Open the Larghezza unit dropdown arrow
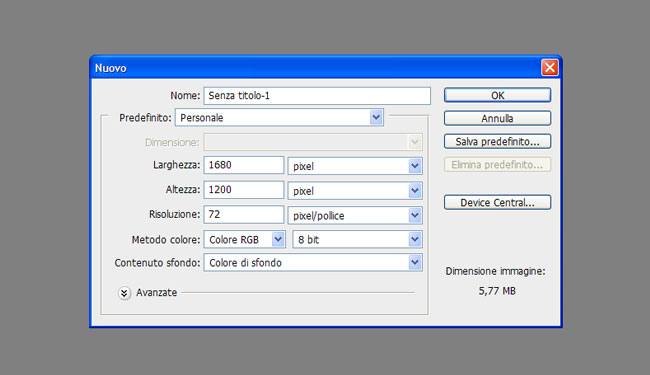The width and height of the screenshot is (650, 375). point(415,166)
